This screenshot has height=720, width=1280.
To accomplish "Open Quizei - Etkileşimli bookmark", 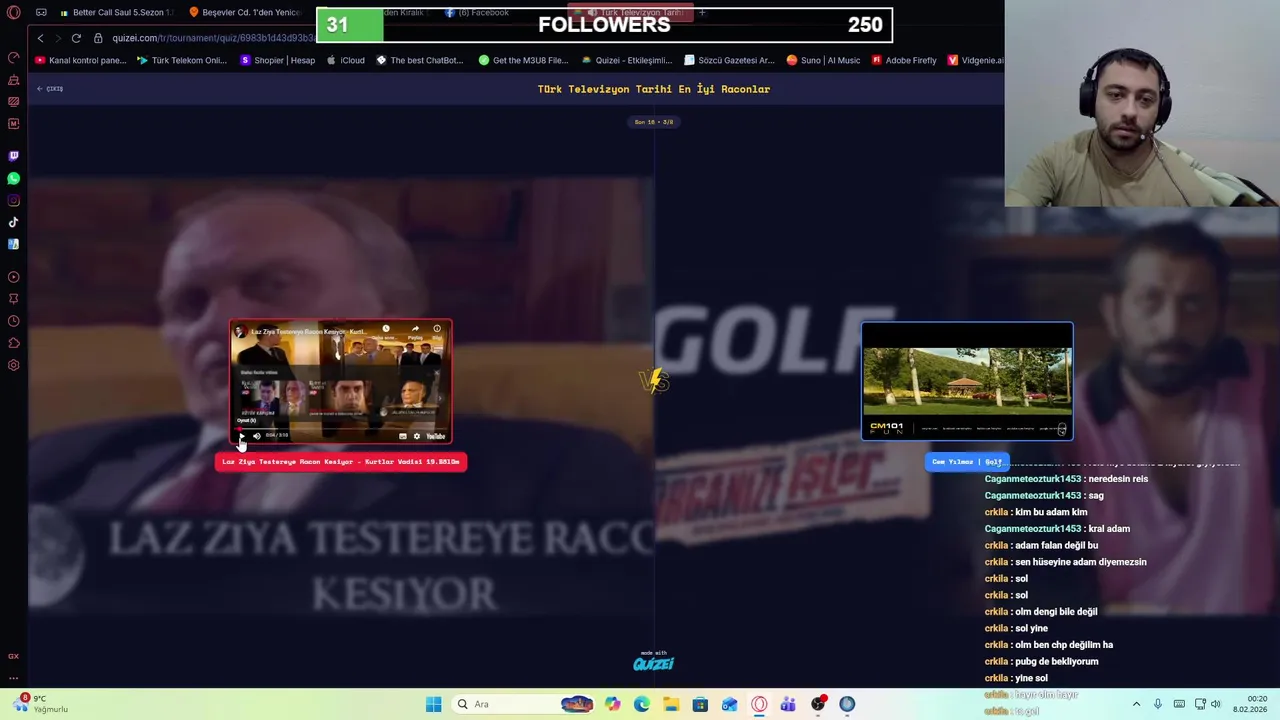I will [627, 60].
